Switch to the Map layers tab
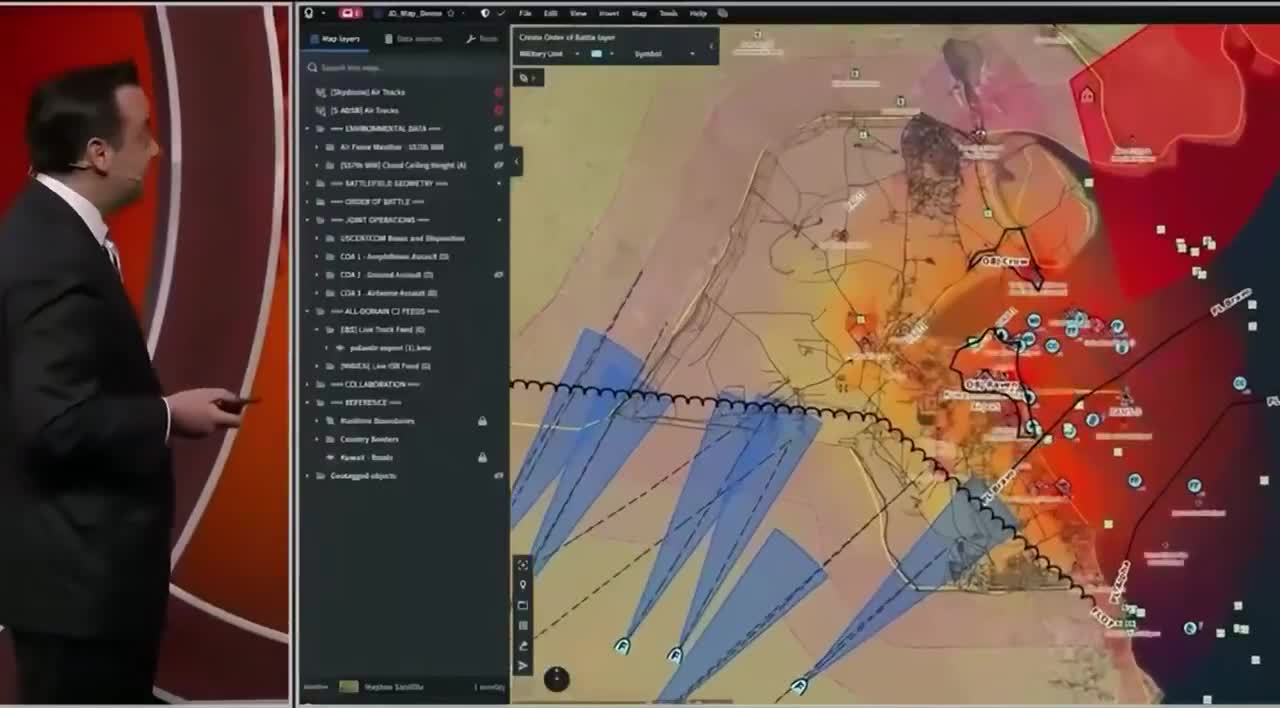 (335, 39)
